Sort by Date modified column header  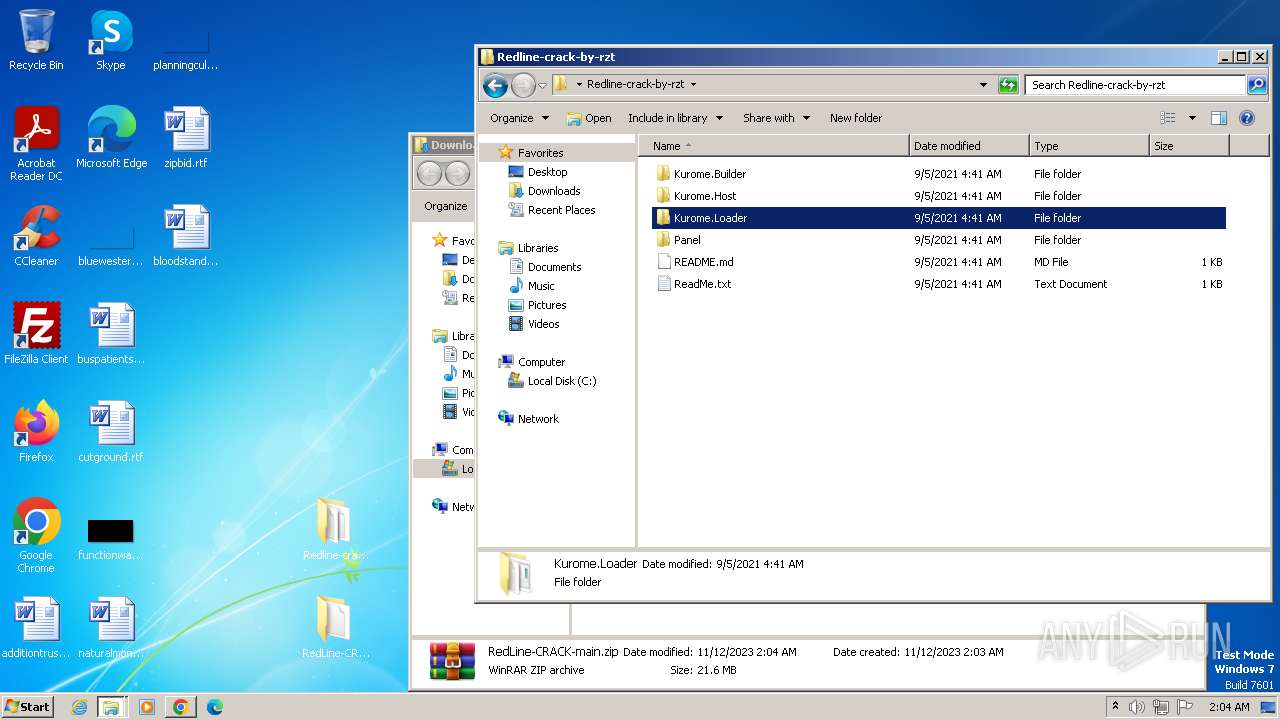pos(970,146)
